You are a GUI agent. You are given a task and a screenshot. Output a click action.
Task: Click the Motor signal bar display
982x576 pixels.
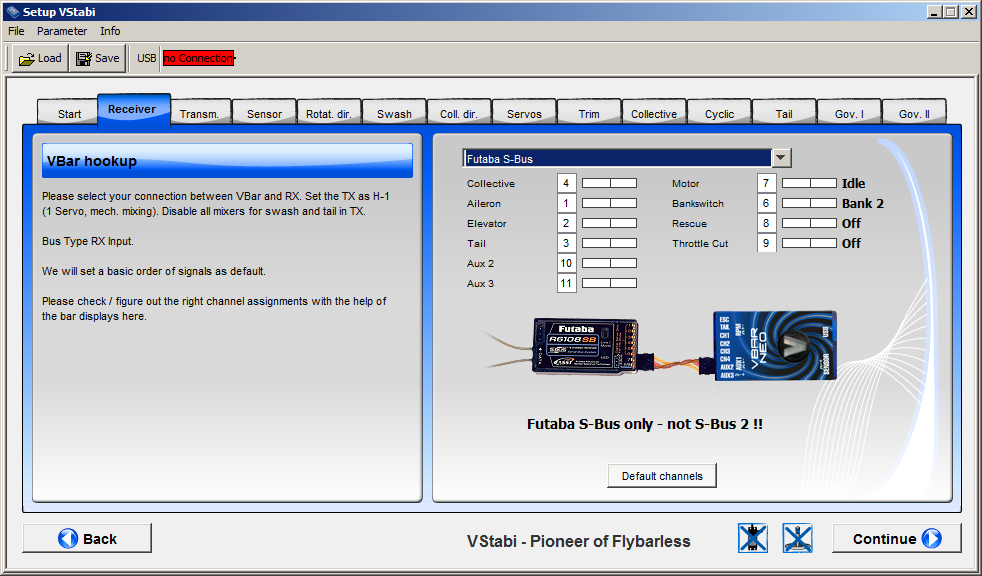pyautogui.click(x=809, y=183)
